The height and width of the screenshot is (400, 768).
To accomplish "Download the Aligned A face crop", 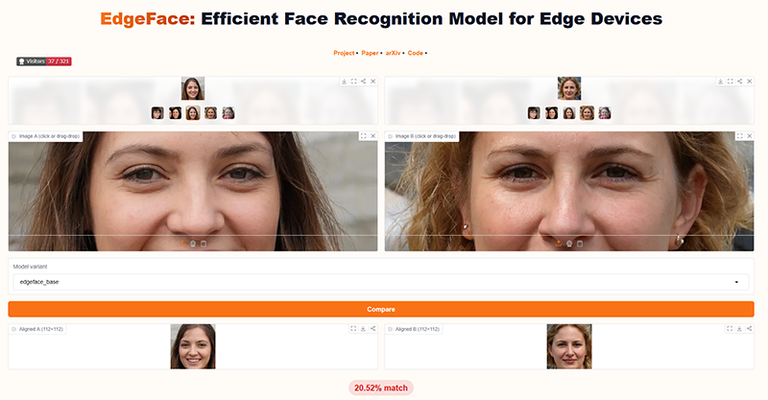I will (x=363, y=329).
